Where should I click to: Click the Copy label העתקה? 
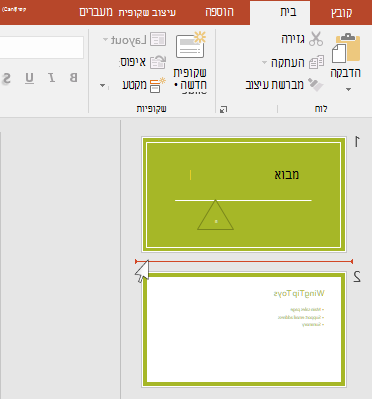click(x=288, y=62)
